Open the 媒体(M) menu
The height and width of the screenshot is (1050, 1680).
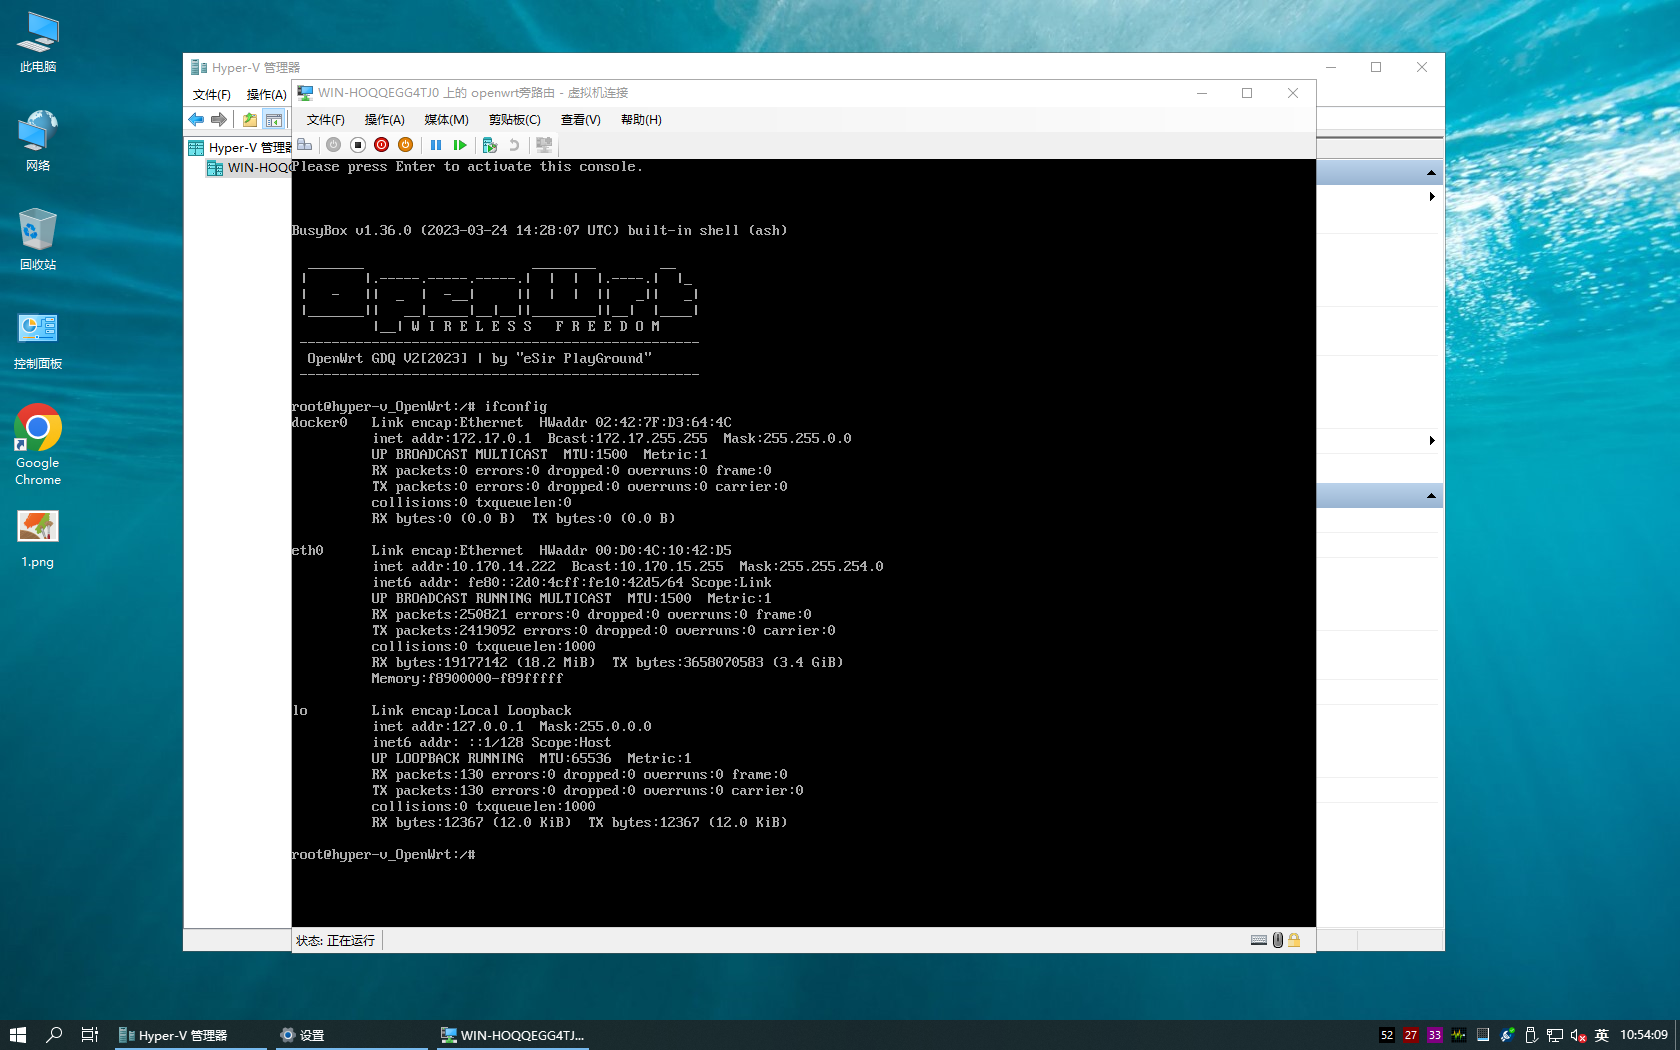tap(446, 120)
